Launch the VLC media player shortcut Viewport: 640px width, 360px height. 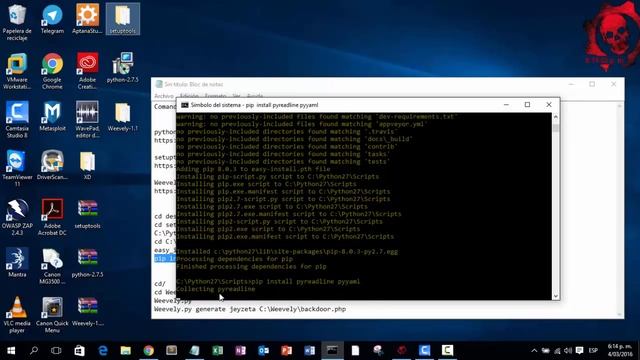coord(17,314)
